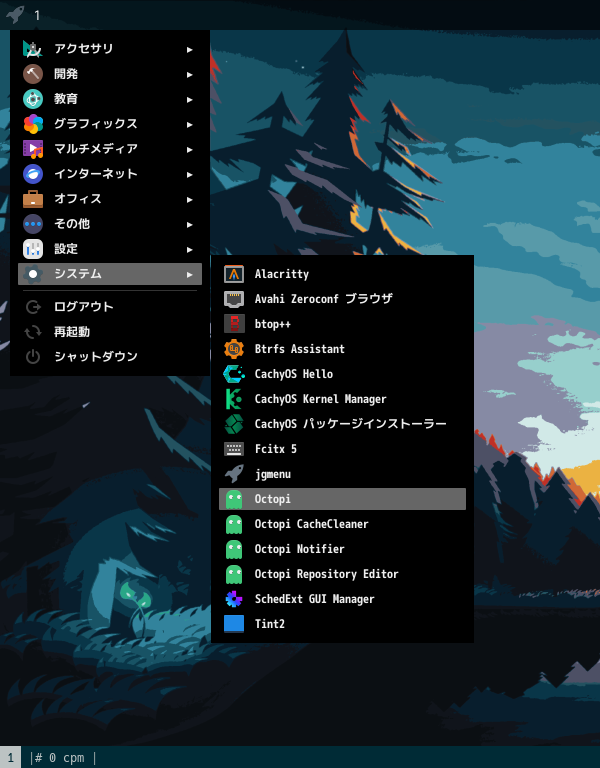
Task: Open the インターネット menu category
Action: 110,174
